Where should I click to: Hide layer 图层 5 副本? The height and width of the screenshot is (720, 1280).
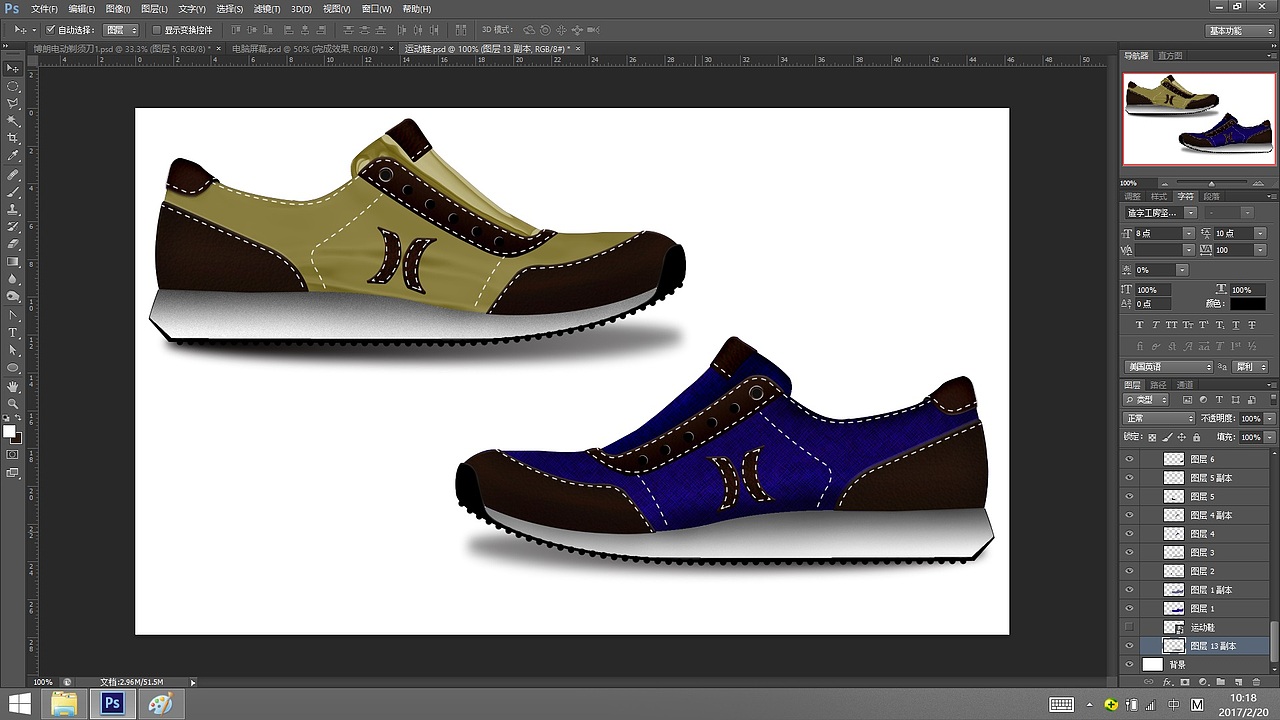[x=1130, y=478]
